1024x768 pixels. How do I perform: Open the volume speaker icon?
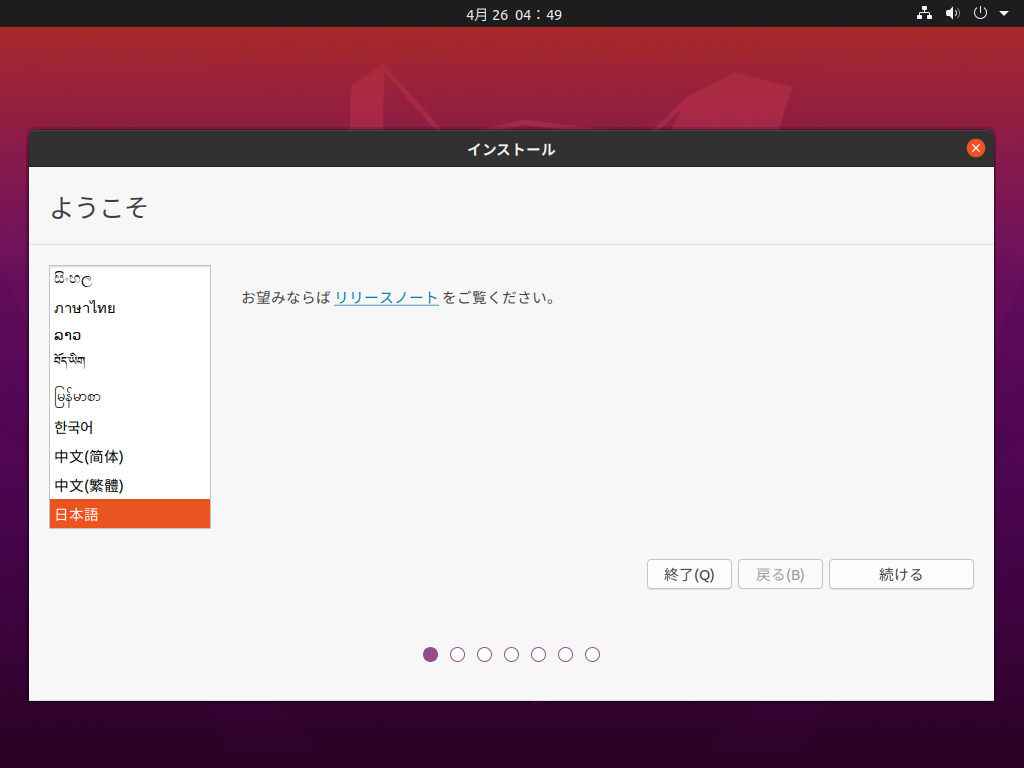click(x=953, y=13)
